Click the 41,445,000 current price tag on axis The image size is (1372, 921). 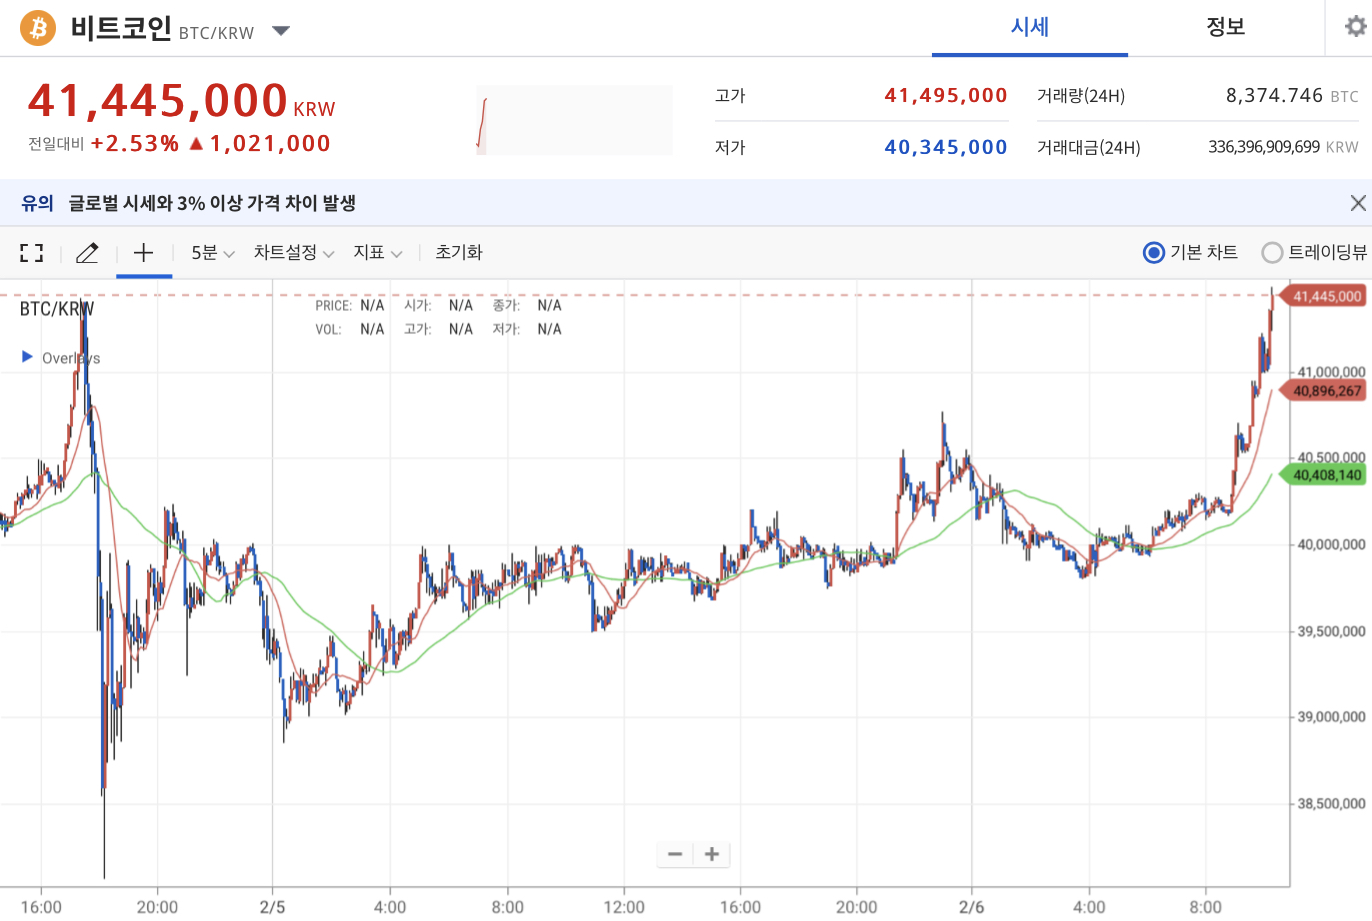coord(1326,296)
